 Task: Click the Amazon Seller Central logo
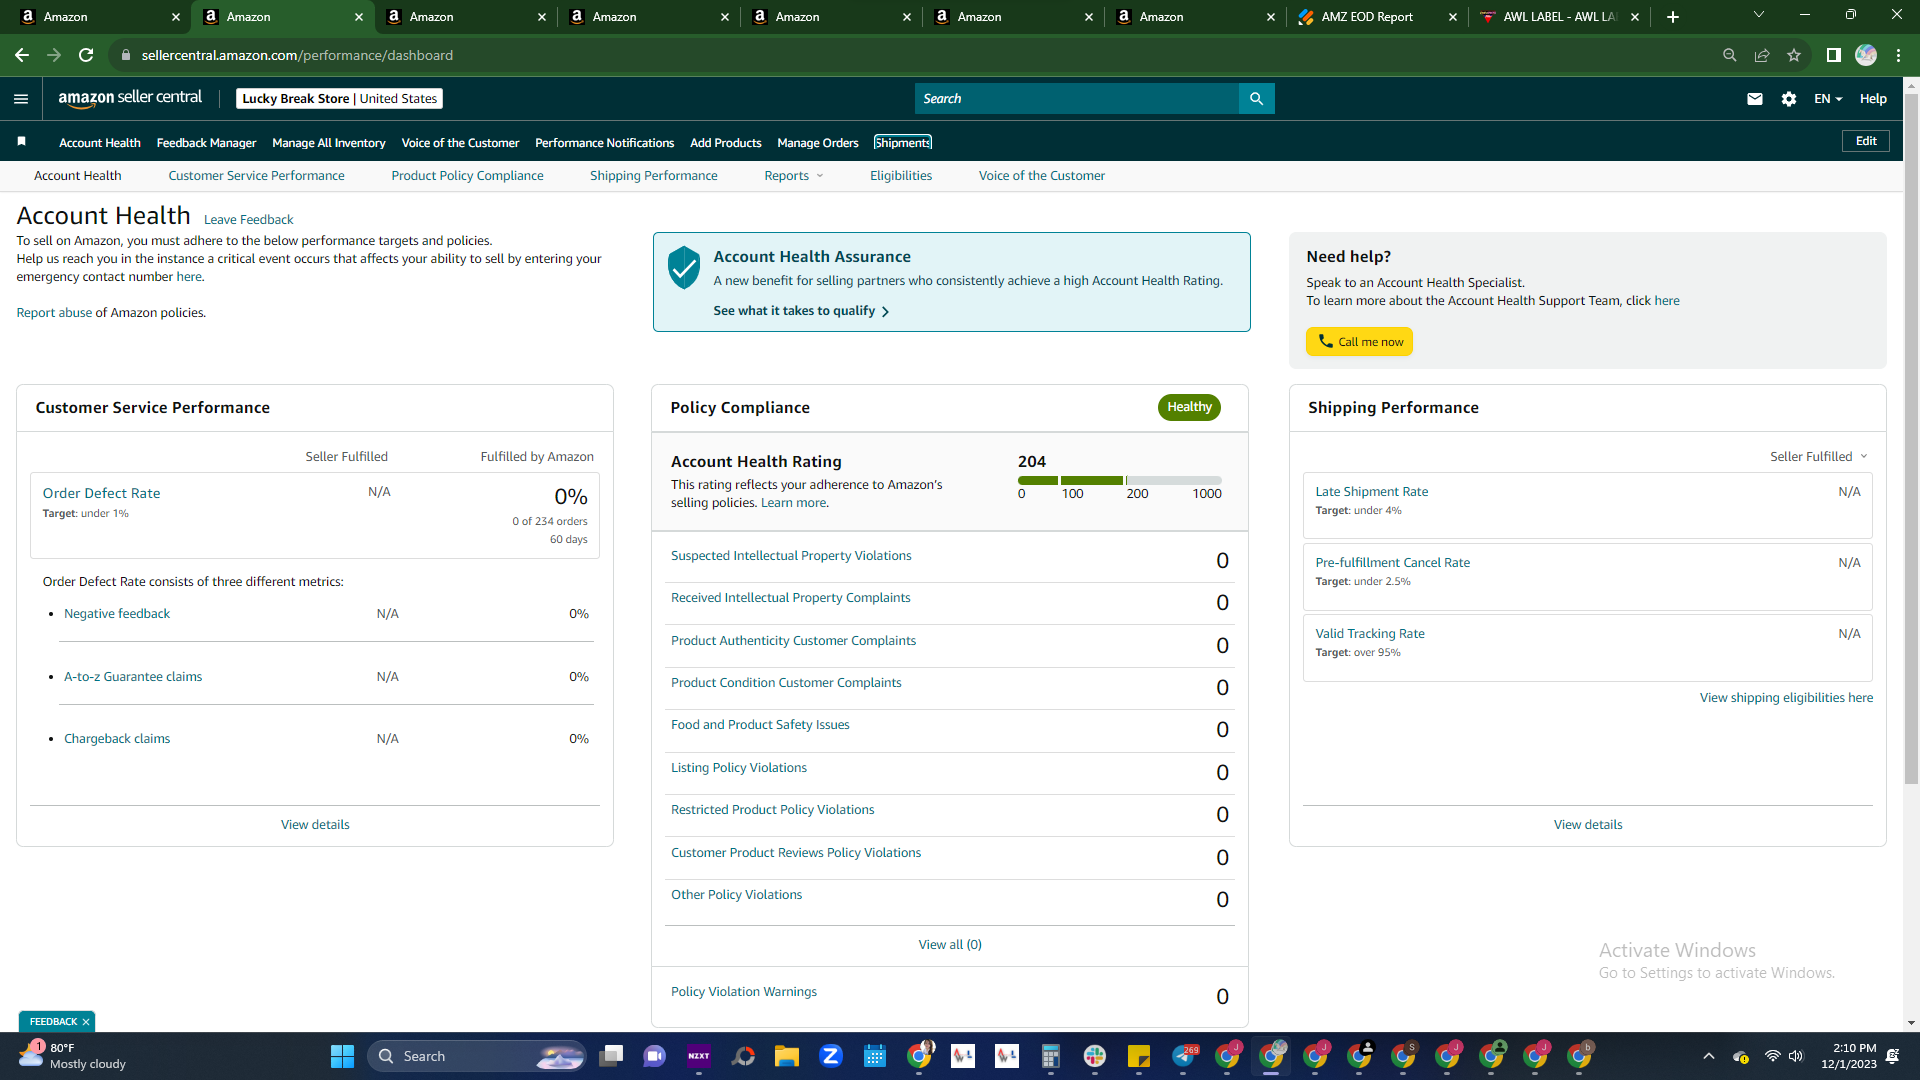click(130, 98)
